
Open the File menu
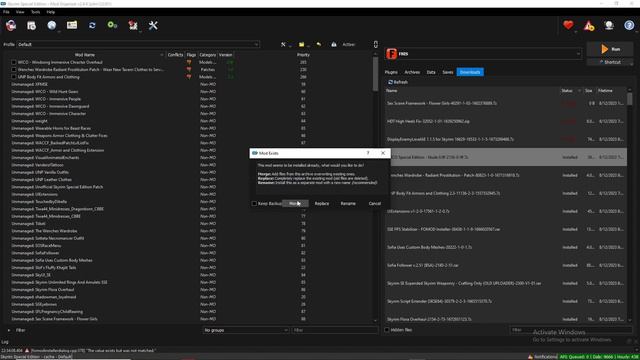(x=6, y=12)
